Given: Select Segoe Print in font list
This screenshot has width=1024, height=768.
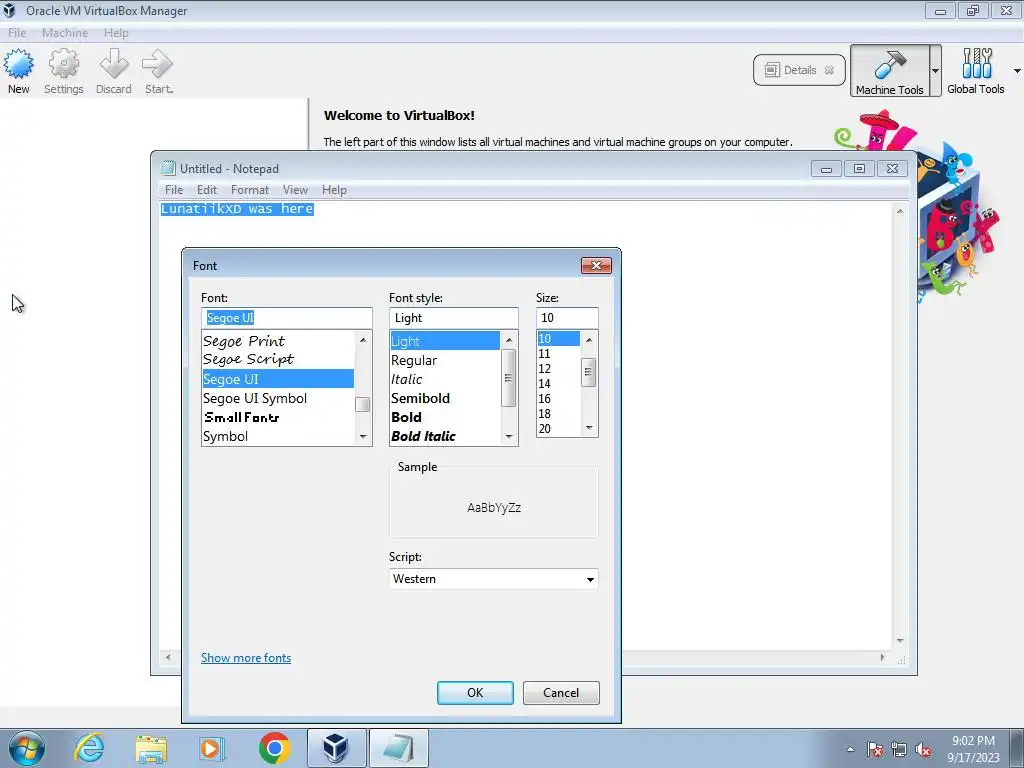Looking at the screenshot, I should pyautogui.click(x=278, y=341).
